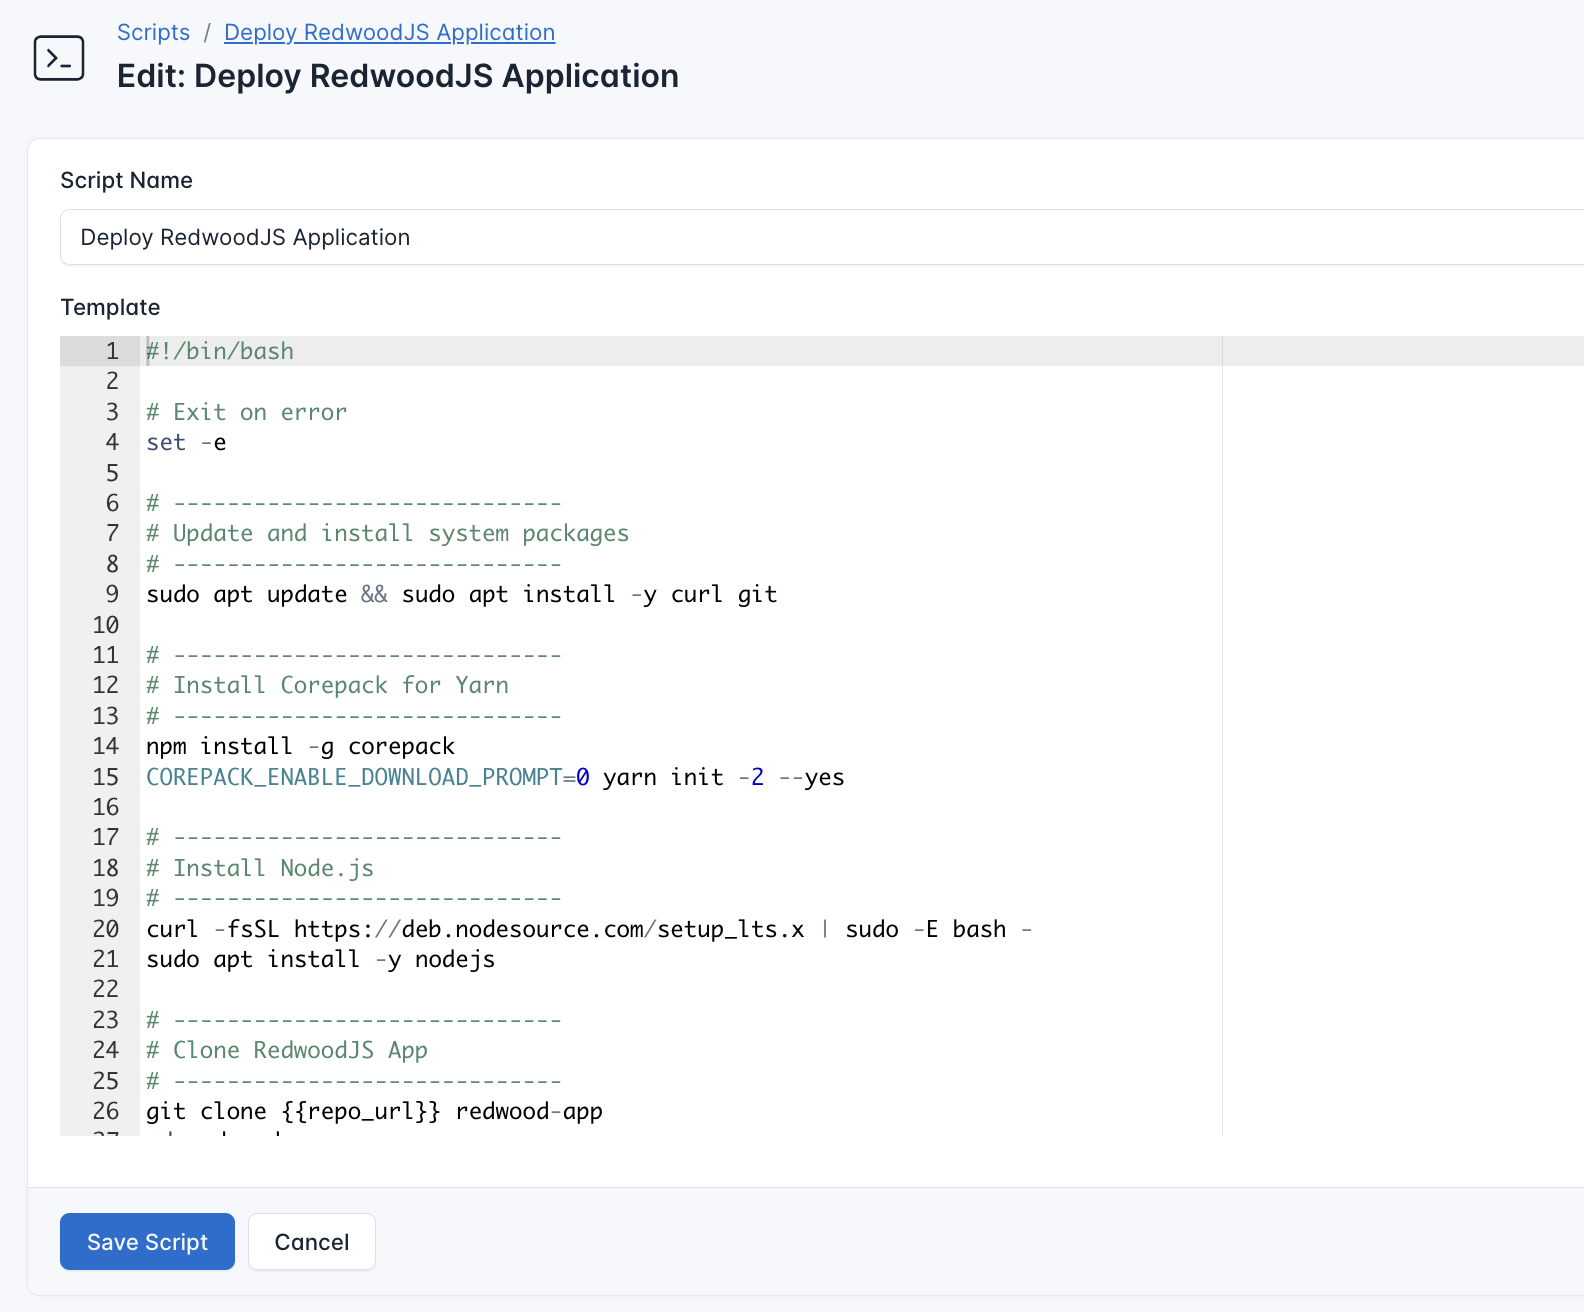
Task: Click line number 1 in the gutter
Action: 112,351
